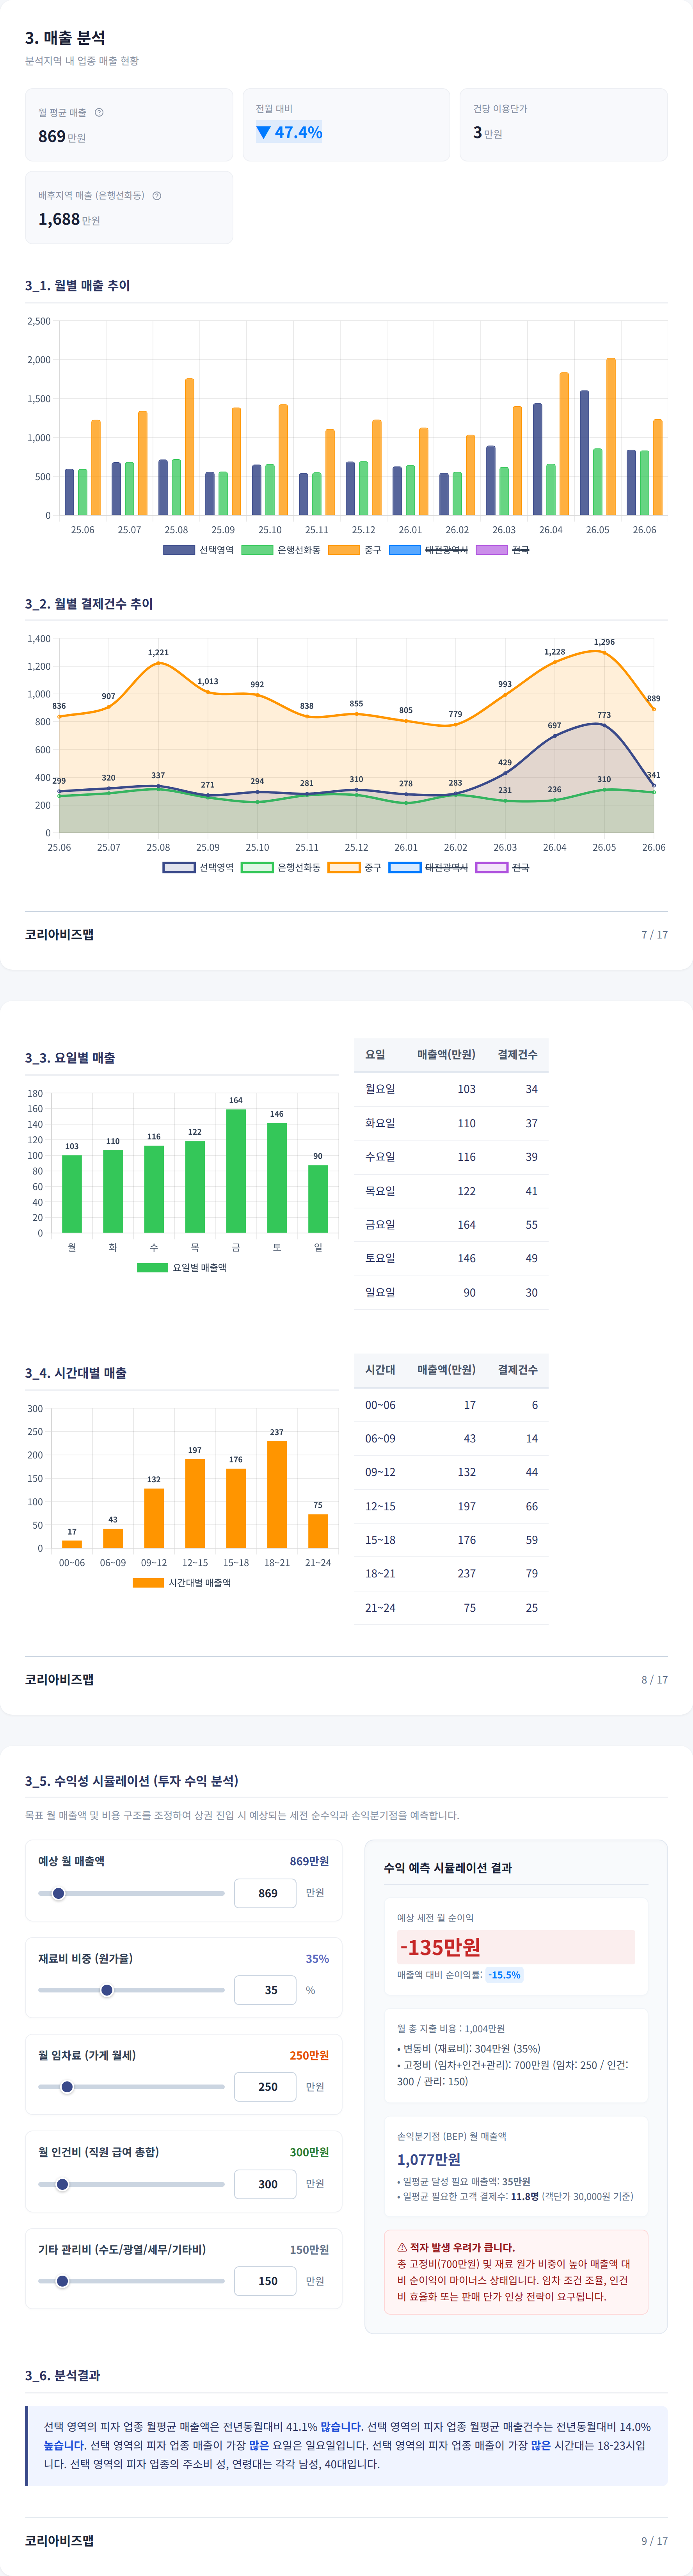Click the 기타 관리비 input showing 150
This screenshot has width=693, height=2576.
coord(265,2281)
